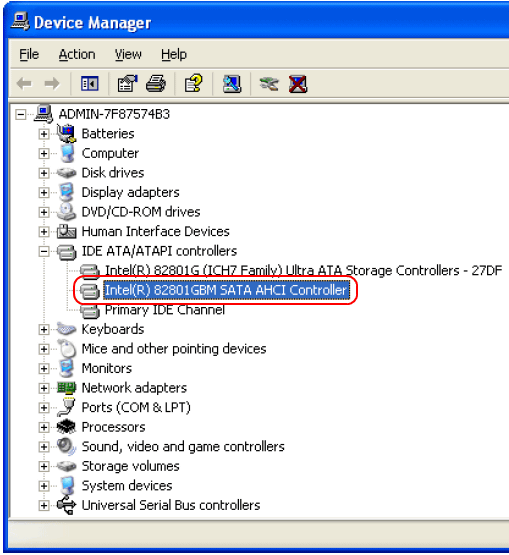The width and height of the screenshot is (509, 555).
Task: Select Intel 82801G Ultra ATA Storage Controllers entry
Action: point(303,271)
